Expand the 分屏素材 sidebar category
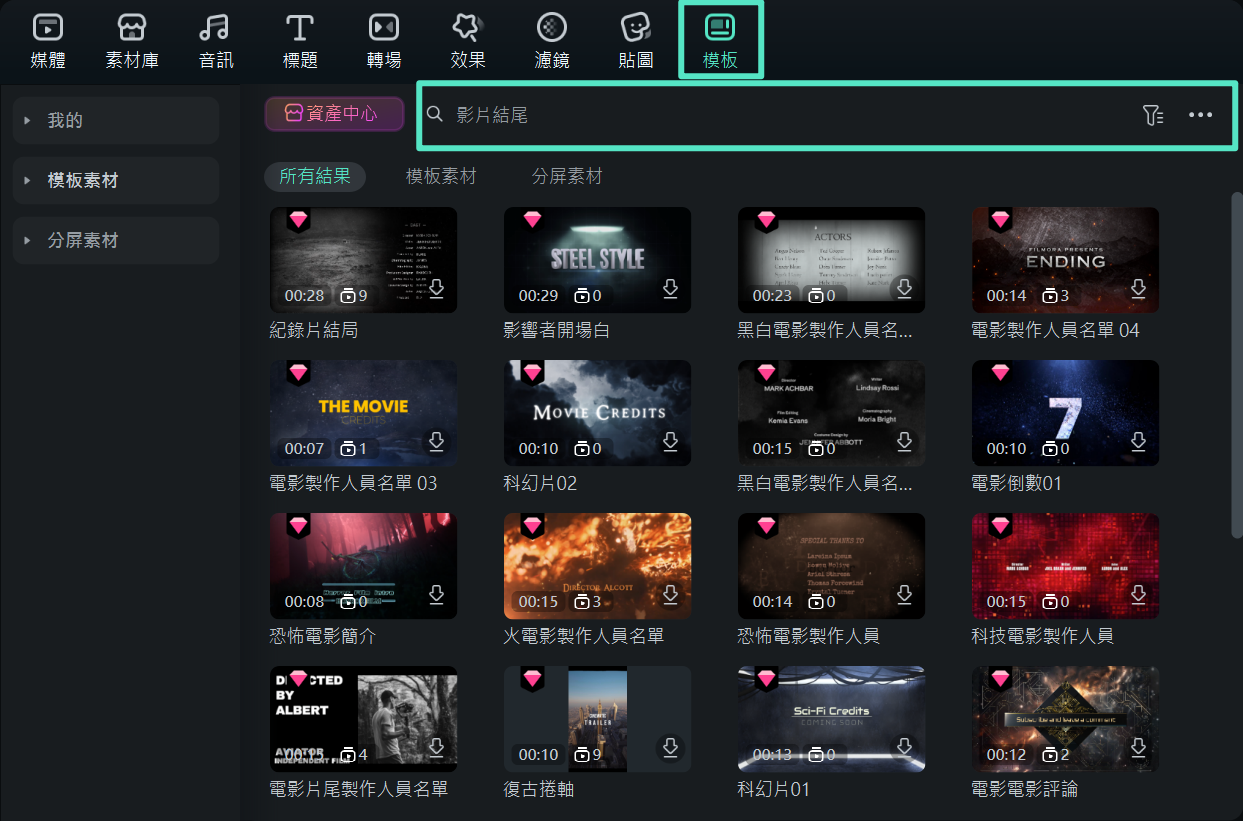 click(116, 241)
